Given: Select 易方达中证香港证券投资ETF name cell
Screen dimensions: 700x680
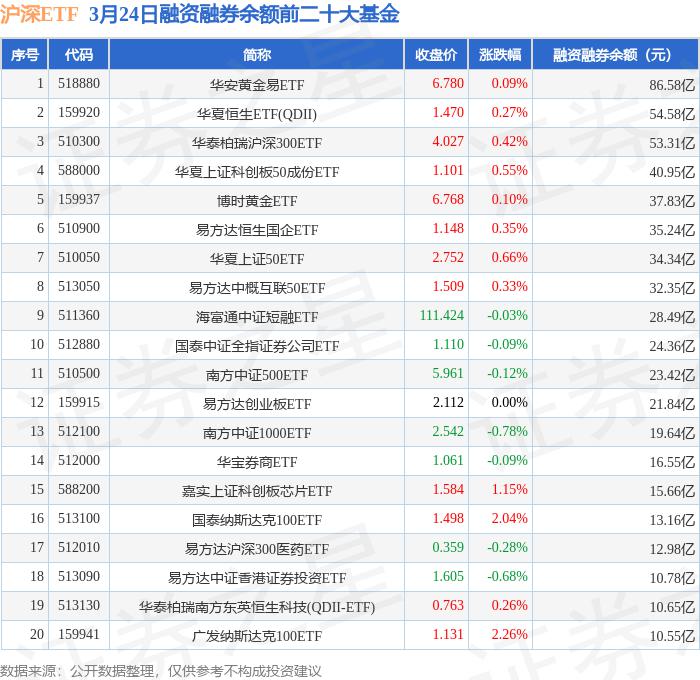Looking at the screenshot, I should (257, 578).
